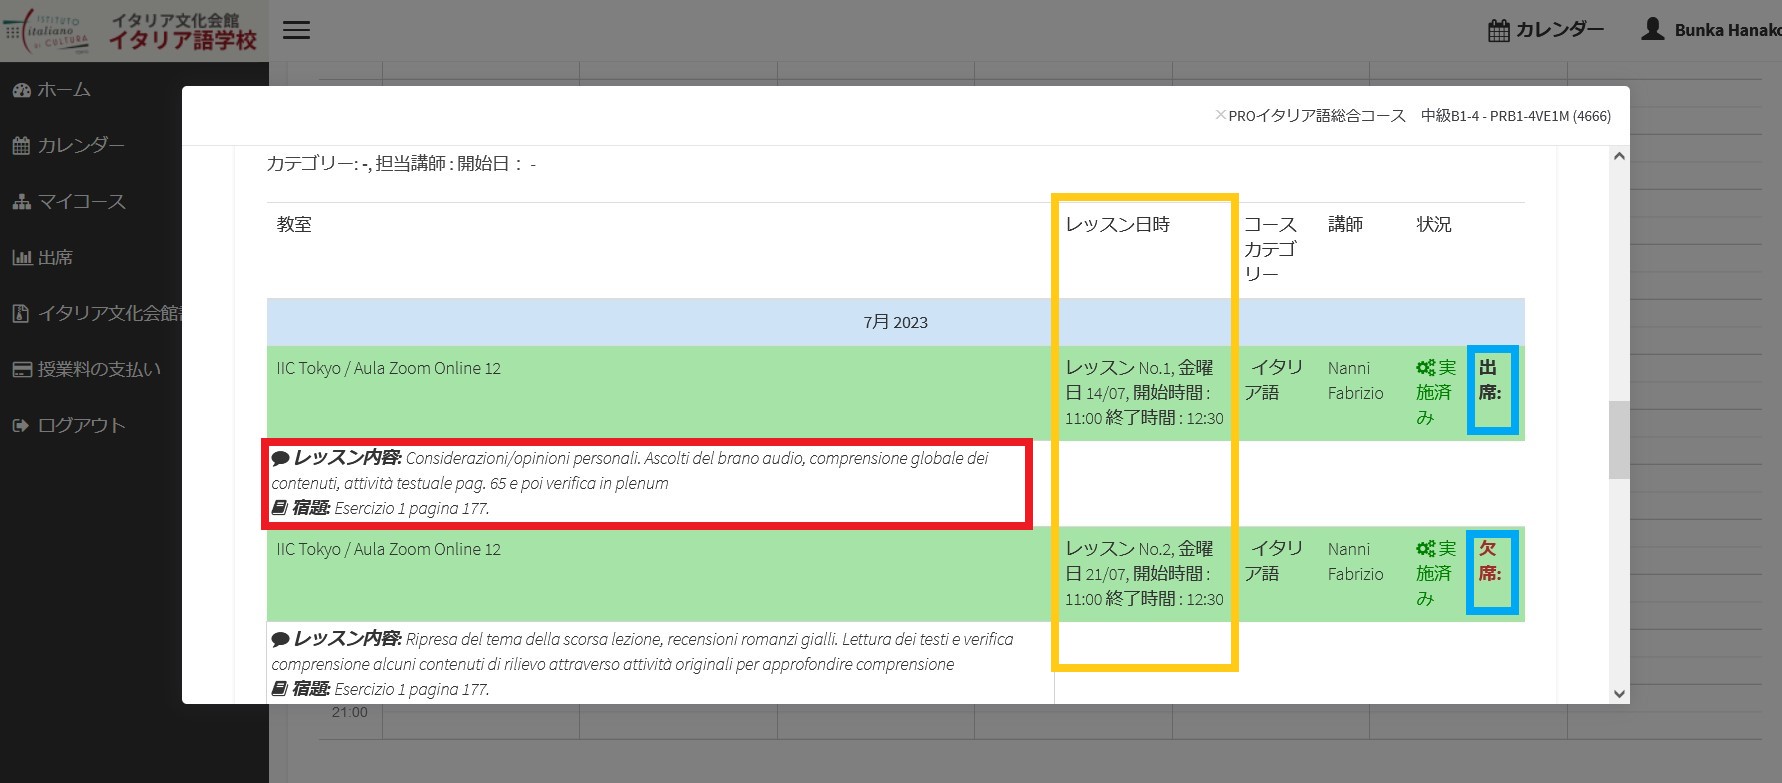Click the レッスン日時 column header
Screen dimensions: 1782x783
(1117, 225)
